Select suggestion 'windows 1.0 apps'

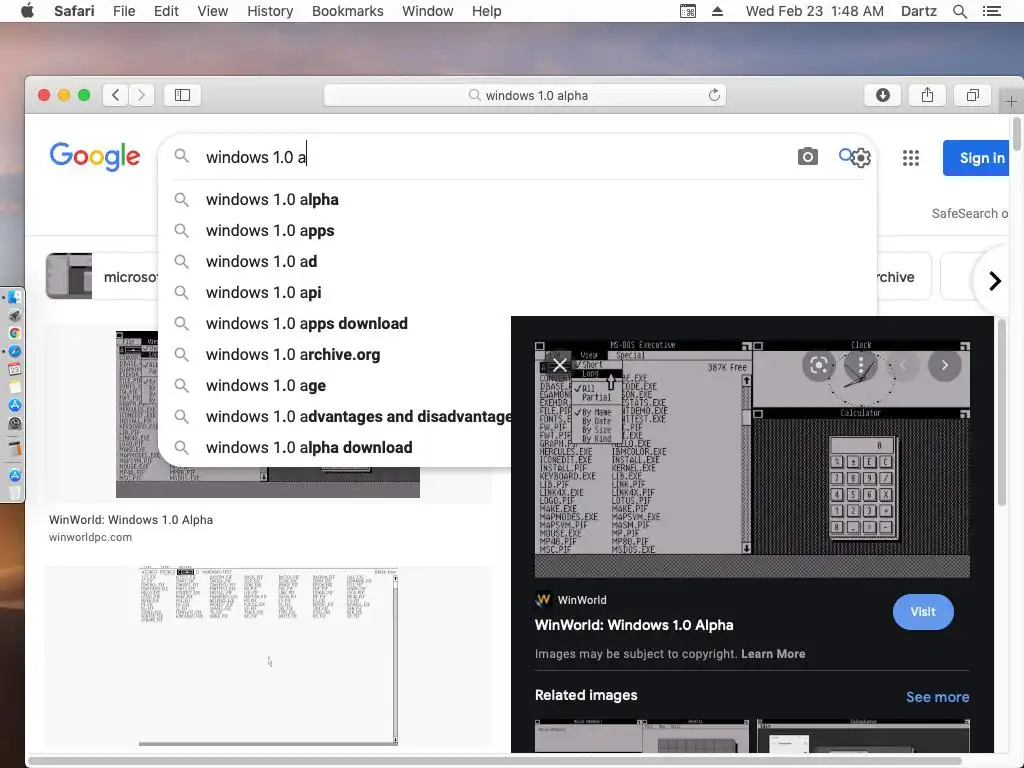517,231
